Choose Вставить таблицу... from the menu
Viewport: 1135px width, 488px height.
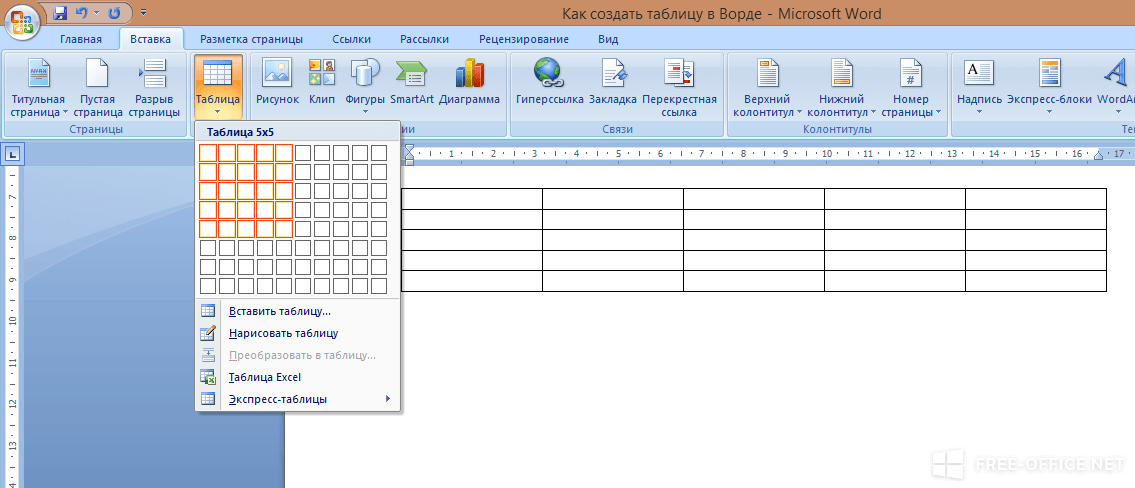(298, 311)
